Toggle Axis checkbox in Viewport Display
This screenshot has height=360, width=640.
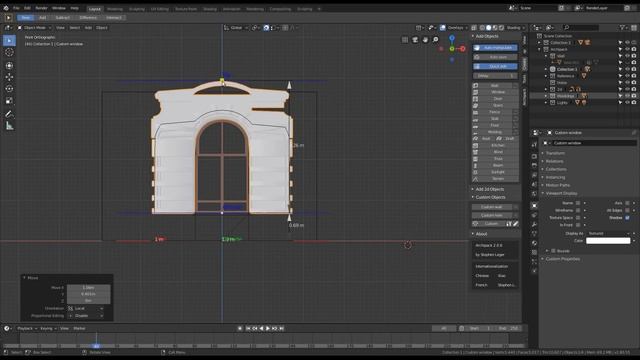click(x=627, y=203)
